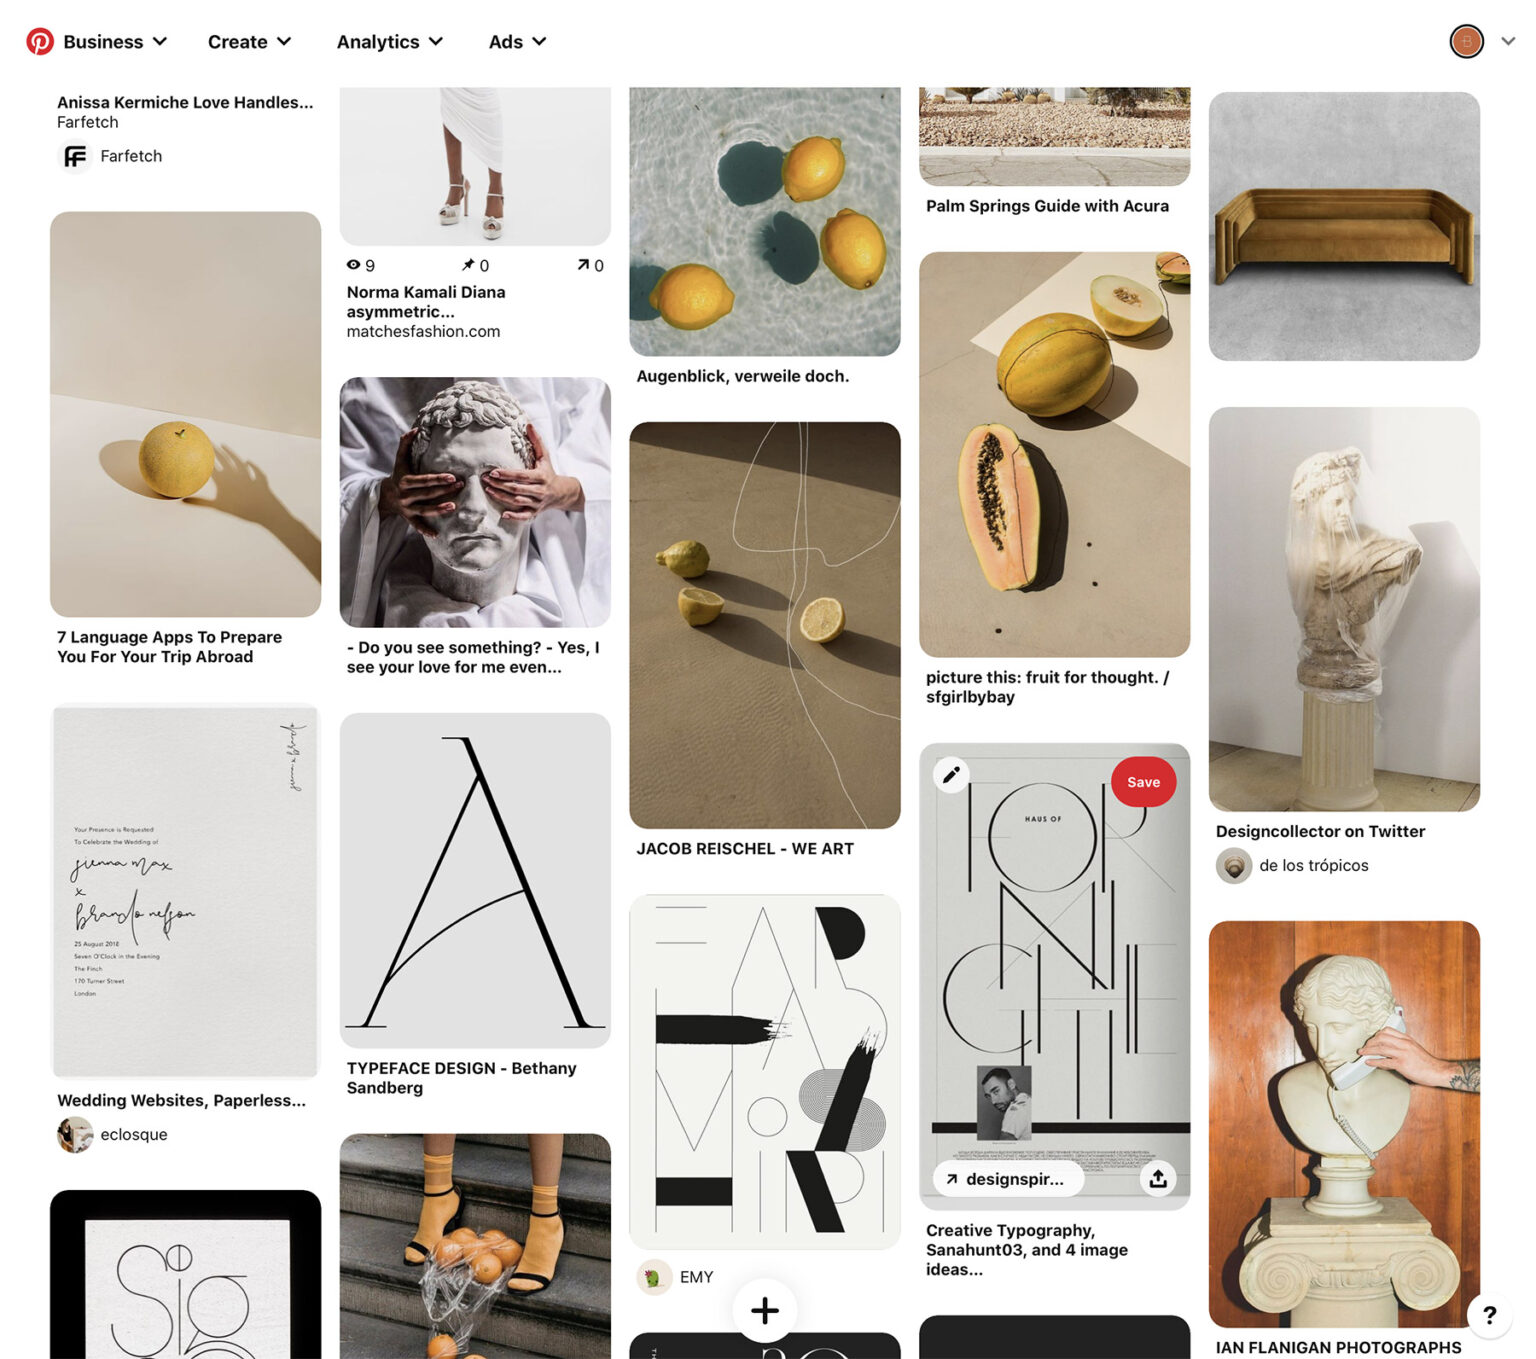Viewport: 1536px width, 1359px height.
Task: Open the Ads menu
Action: pyautogui.click(x=517, y=41)
